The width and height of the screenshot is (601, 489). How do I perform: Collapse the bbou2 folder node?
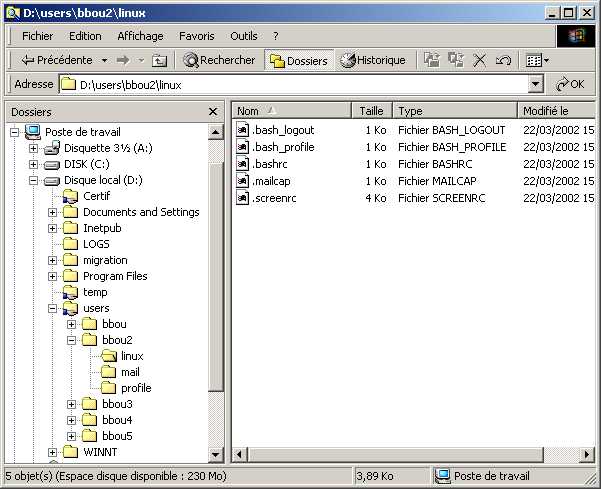[x=71, y=340]
